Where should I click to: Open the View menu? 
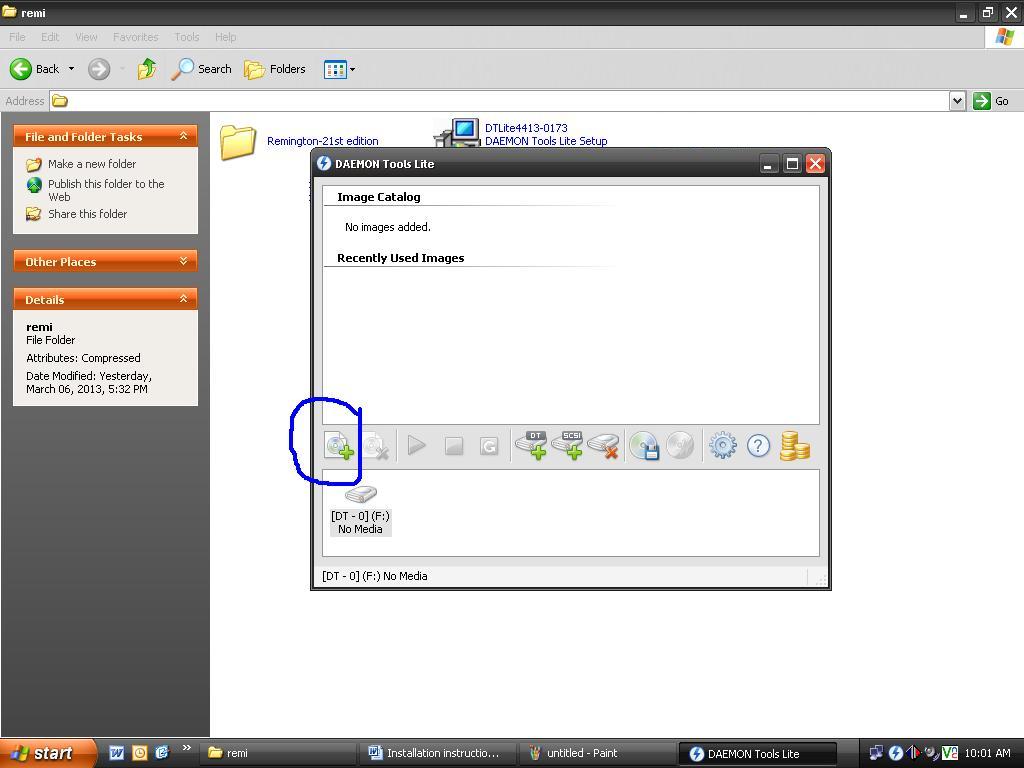tap(86, 37)
